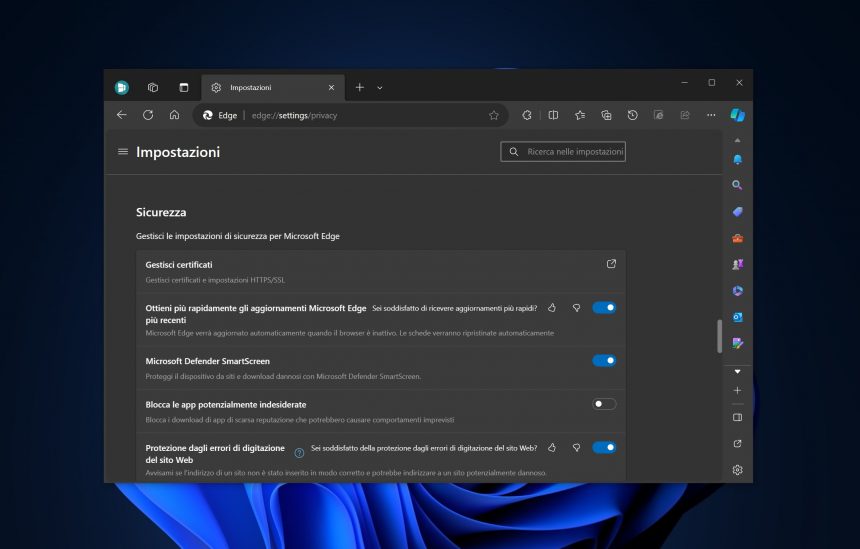Click the Ricerca nelle impostazioni search field
This screenshot has height=549, width=860.
563,152
